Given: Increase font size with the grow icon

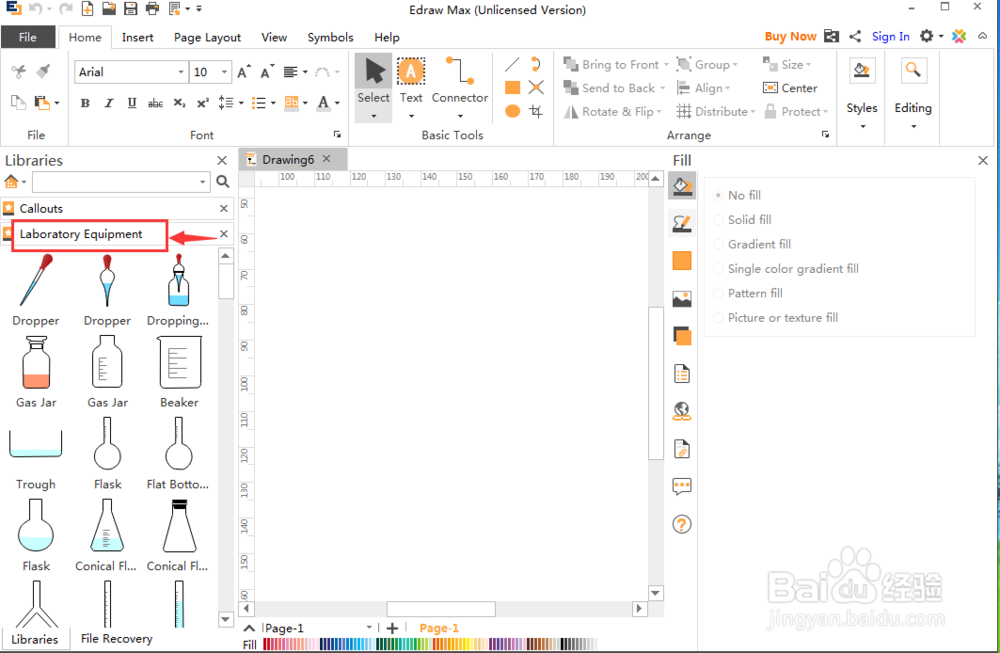Looking at the screenshot, I should 244,72.
